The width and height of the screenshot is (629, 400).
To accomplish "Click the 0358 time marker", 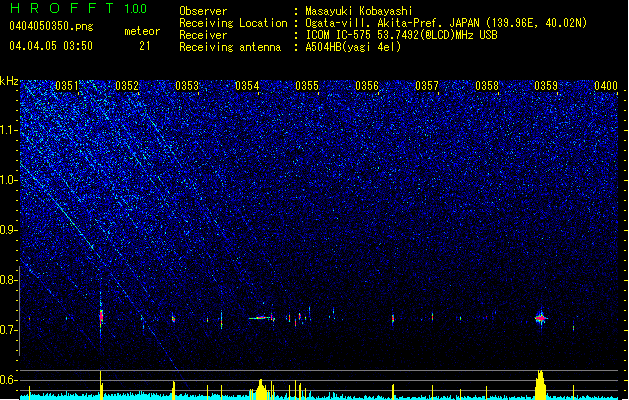I will pyautogui.click(x=487, y=86).
